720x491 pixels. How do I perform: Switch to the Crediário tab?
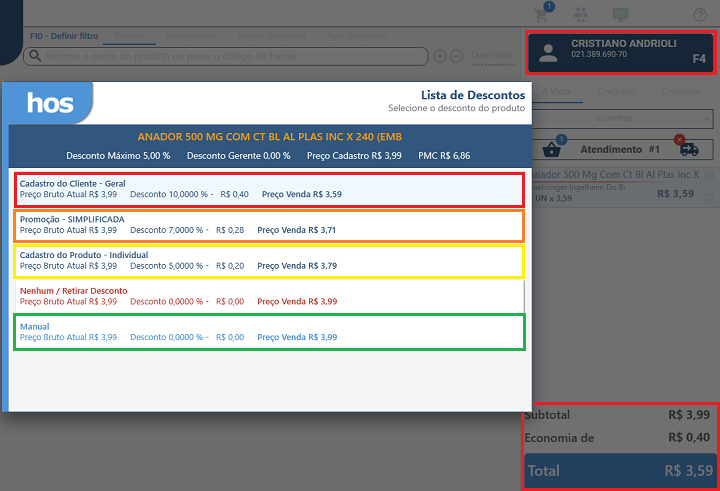click(x=618, y=91)
